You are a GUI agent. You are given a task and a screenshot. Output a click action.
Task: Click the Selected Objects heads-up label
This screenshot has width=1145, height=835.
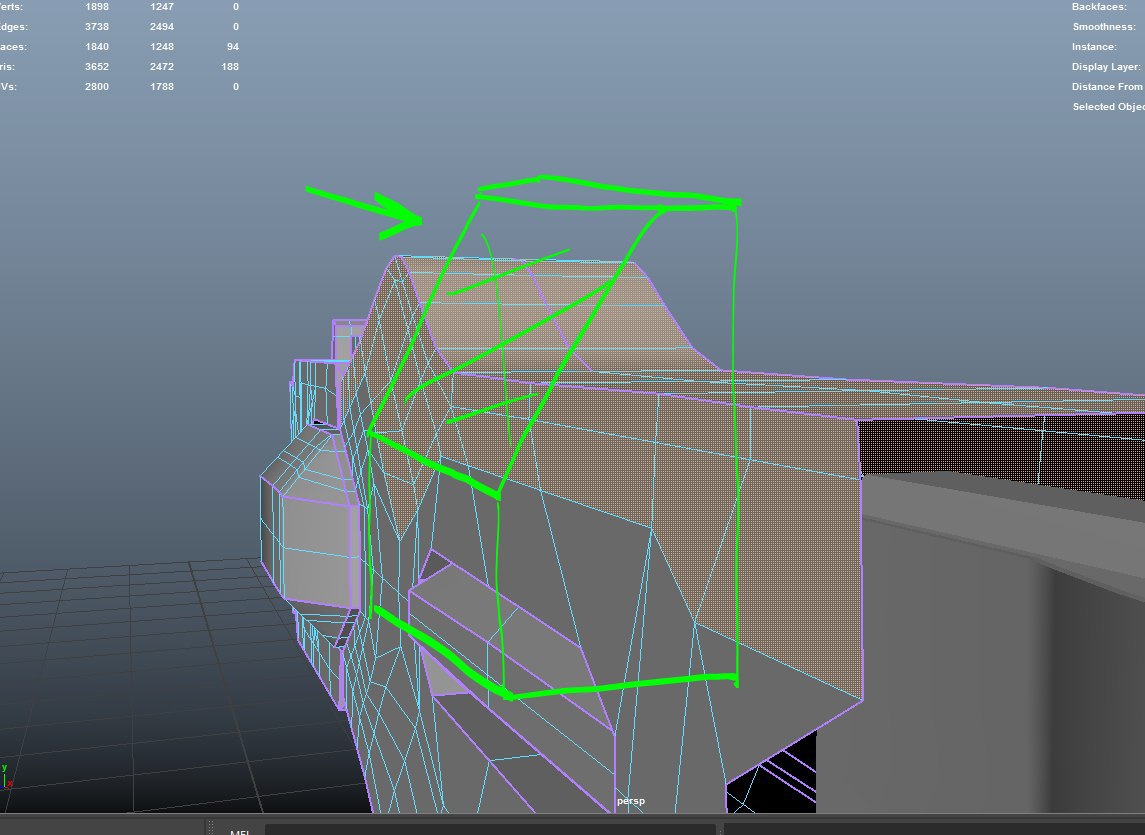1108,107
